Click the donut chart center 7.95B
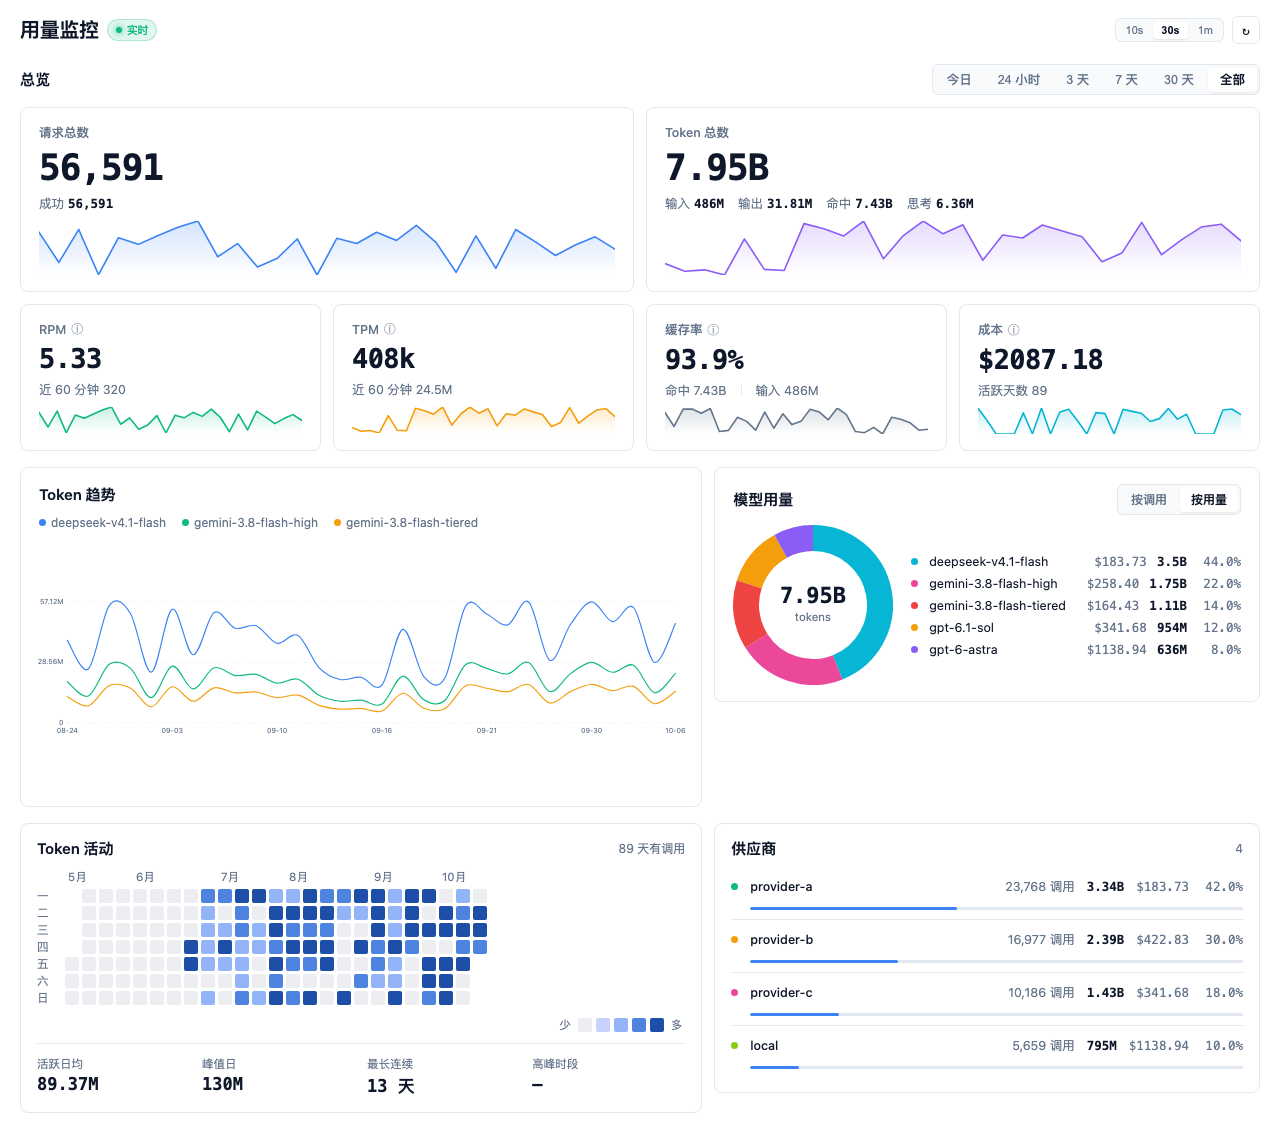The image size is (1280, 1130). click(813, 596)
